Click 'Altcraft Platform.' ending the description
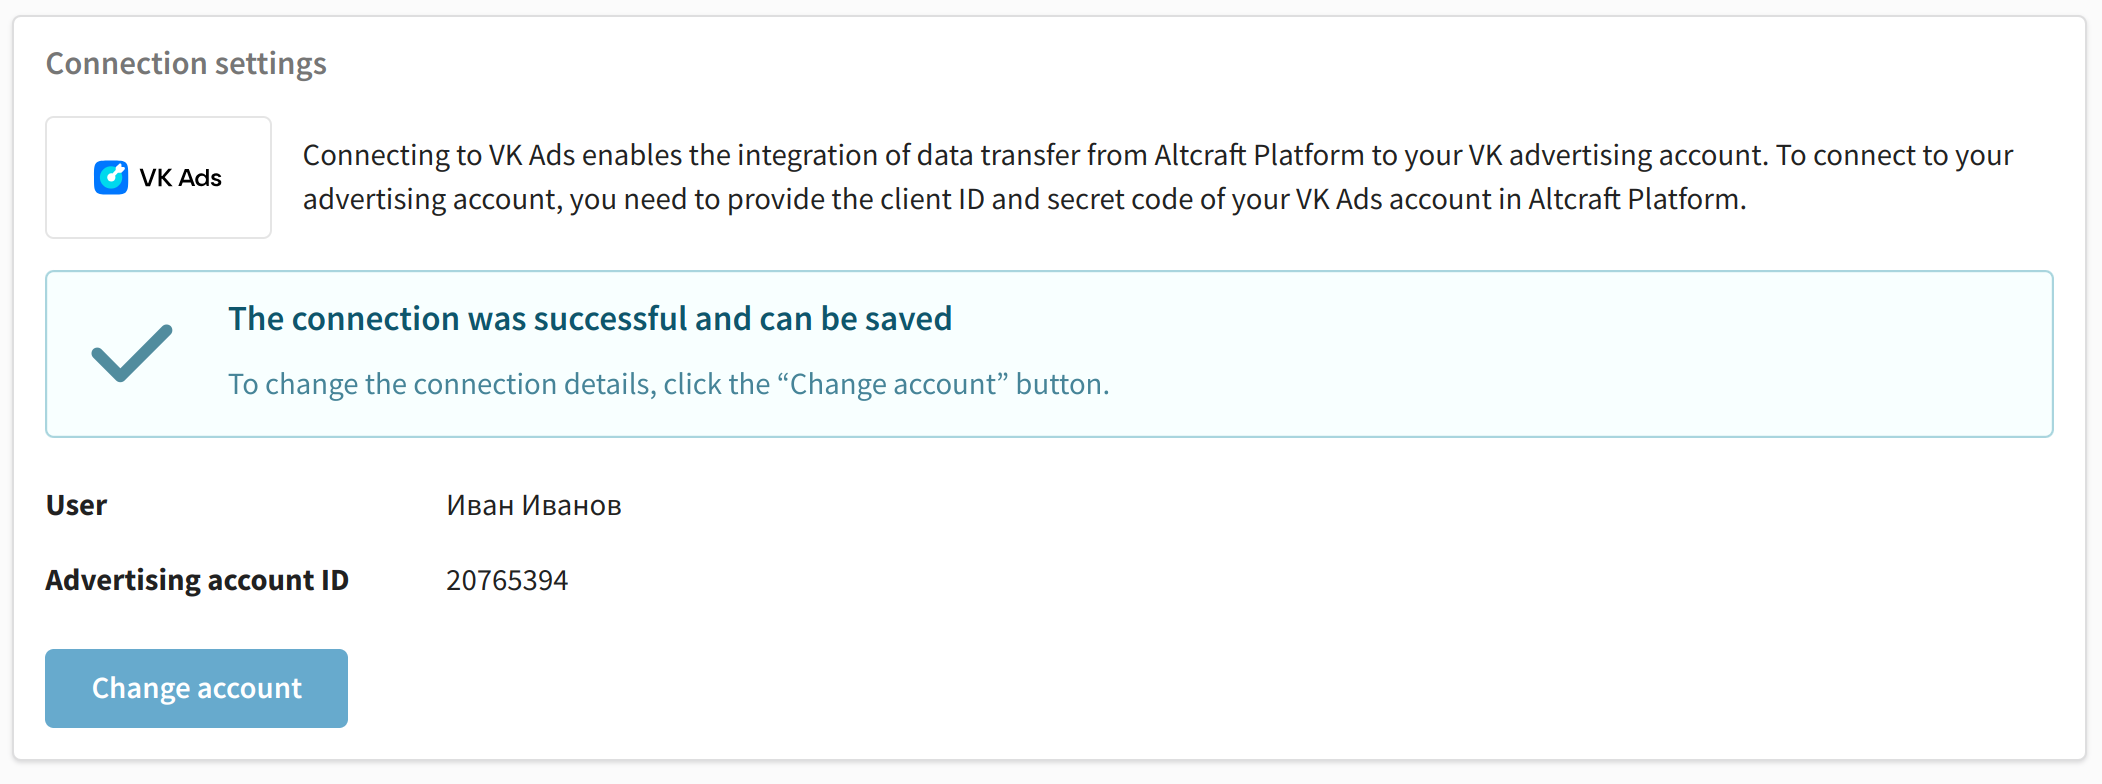 [x=1637, y=199]
